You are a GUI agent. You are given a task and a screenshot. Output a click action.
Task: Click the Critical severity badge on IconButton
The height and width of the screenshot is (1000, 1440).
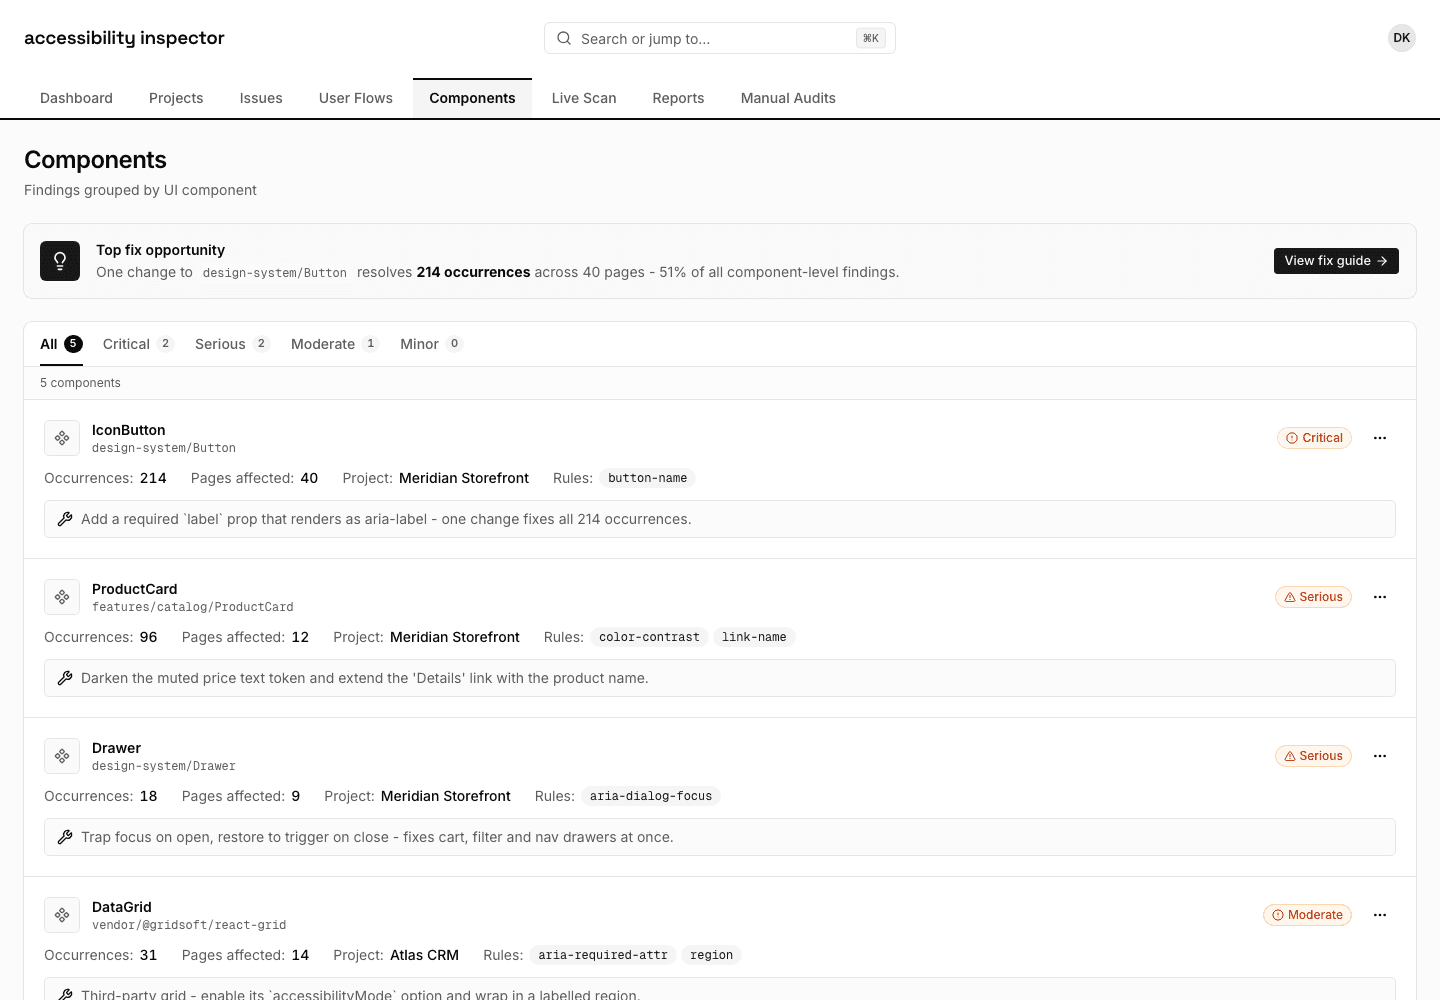pyautogui.click(x=1314, y=438)
